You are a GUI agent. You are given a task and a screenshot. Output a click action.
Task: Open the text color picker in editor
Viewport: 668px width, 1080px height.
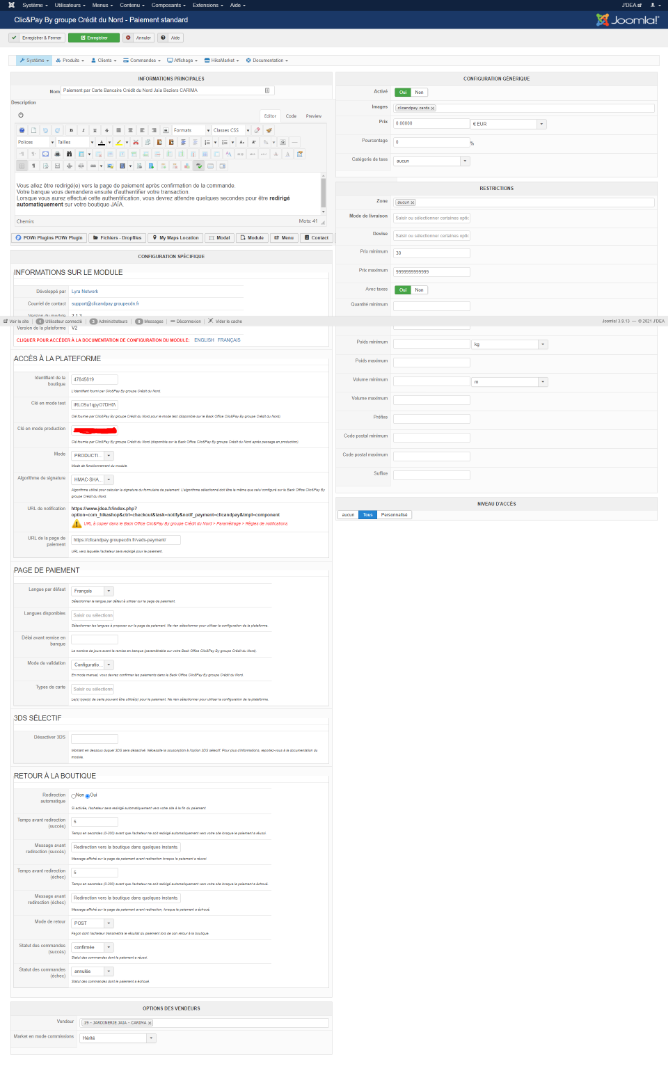point(109,142)
